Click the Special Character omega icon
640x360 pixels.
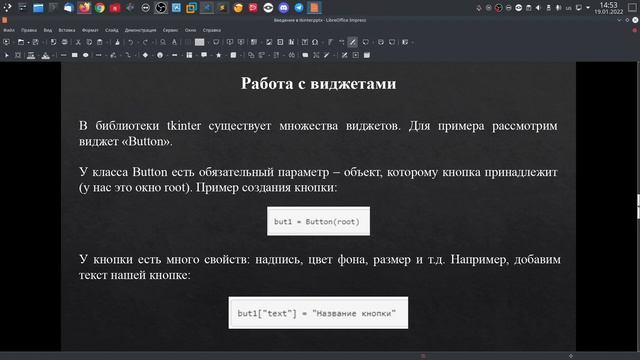click(x=315, y=42)
